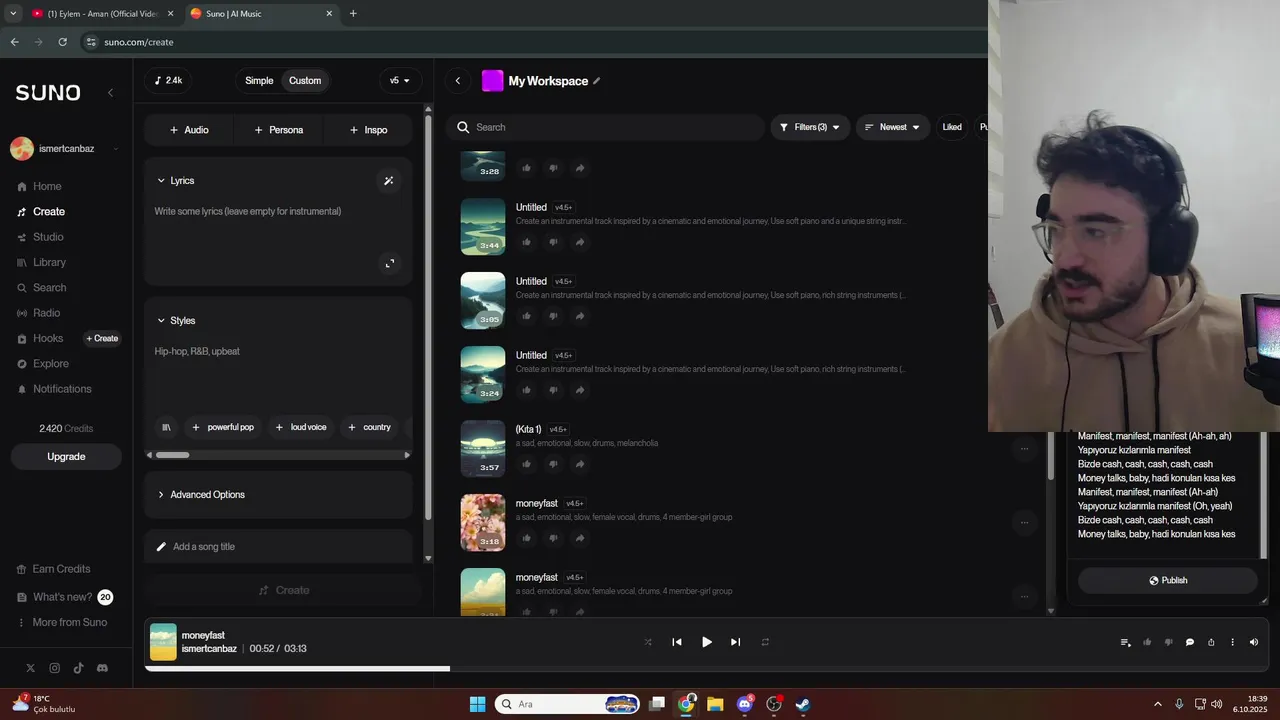The image size is (1280, 720).
Task: Open the ismertcanbaz account menu
Action: point(66,149)
